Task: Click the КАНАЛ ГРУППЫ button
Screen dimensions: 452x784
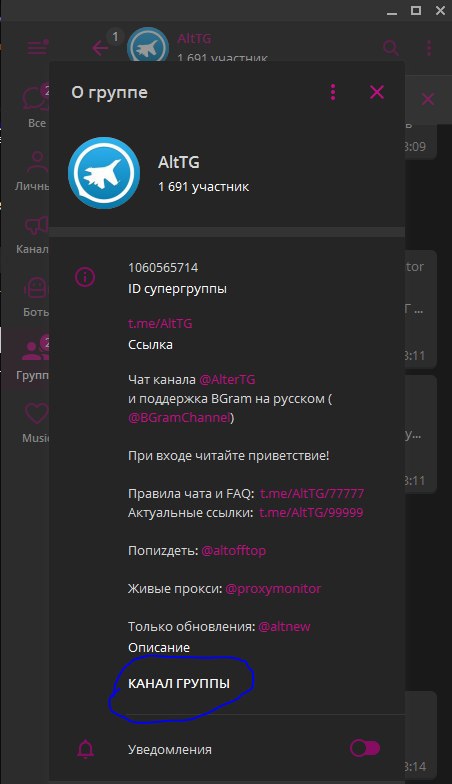Action: 179,684
